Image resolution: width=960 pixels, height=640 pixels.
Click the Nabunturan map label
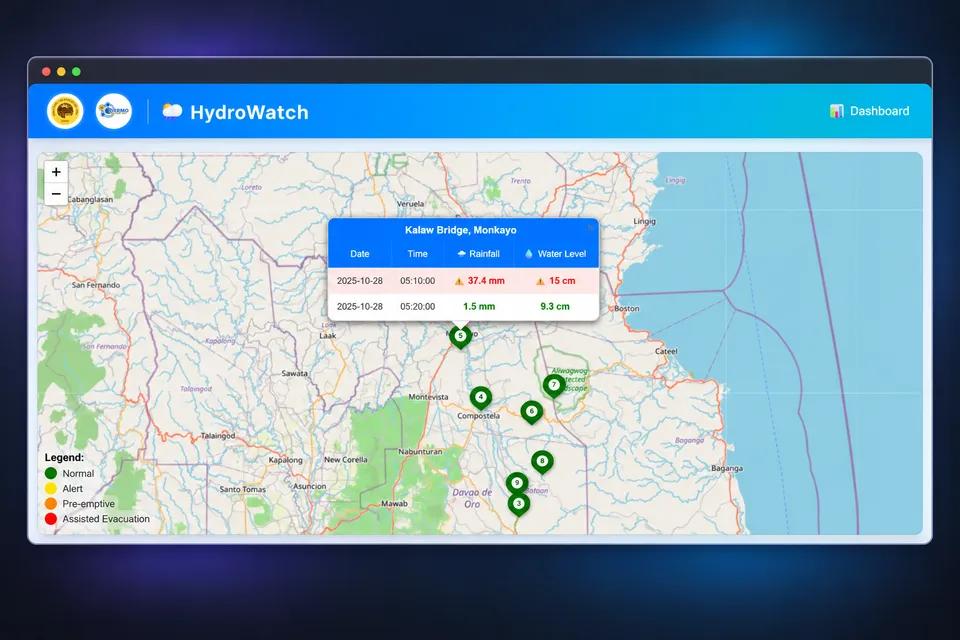[420, 451]
